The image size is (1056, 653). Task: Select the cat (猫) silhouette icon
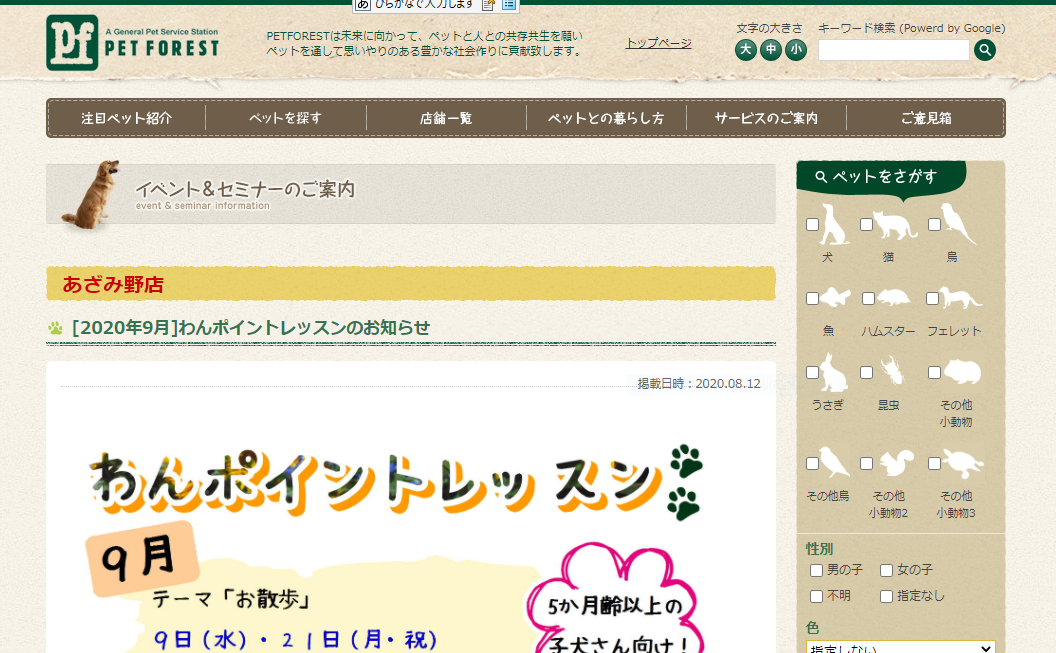pos(896,226)
